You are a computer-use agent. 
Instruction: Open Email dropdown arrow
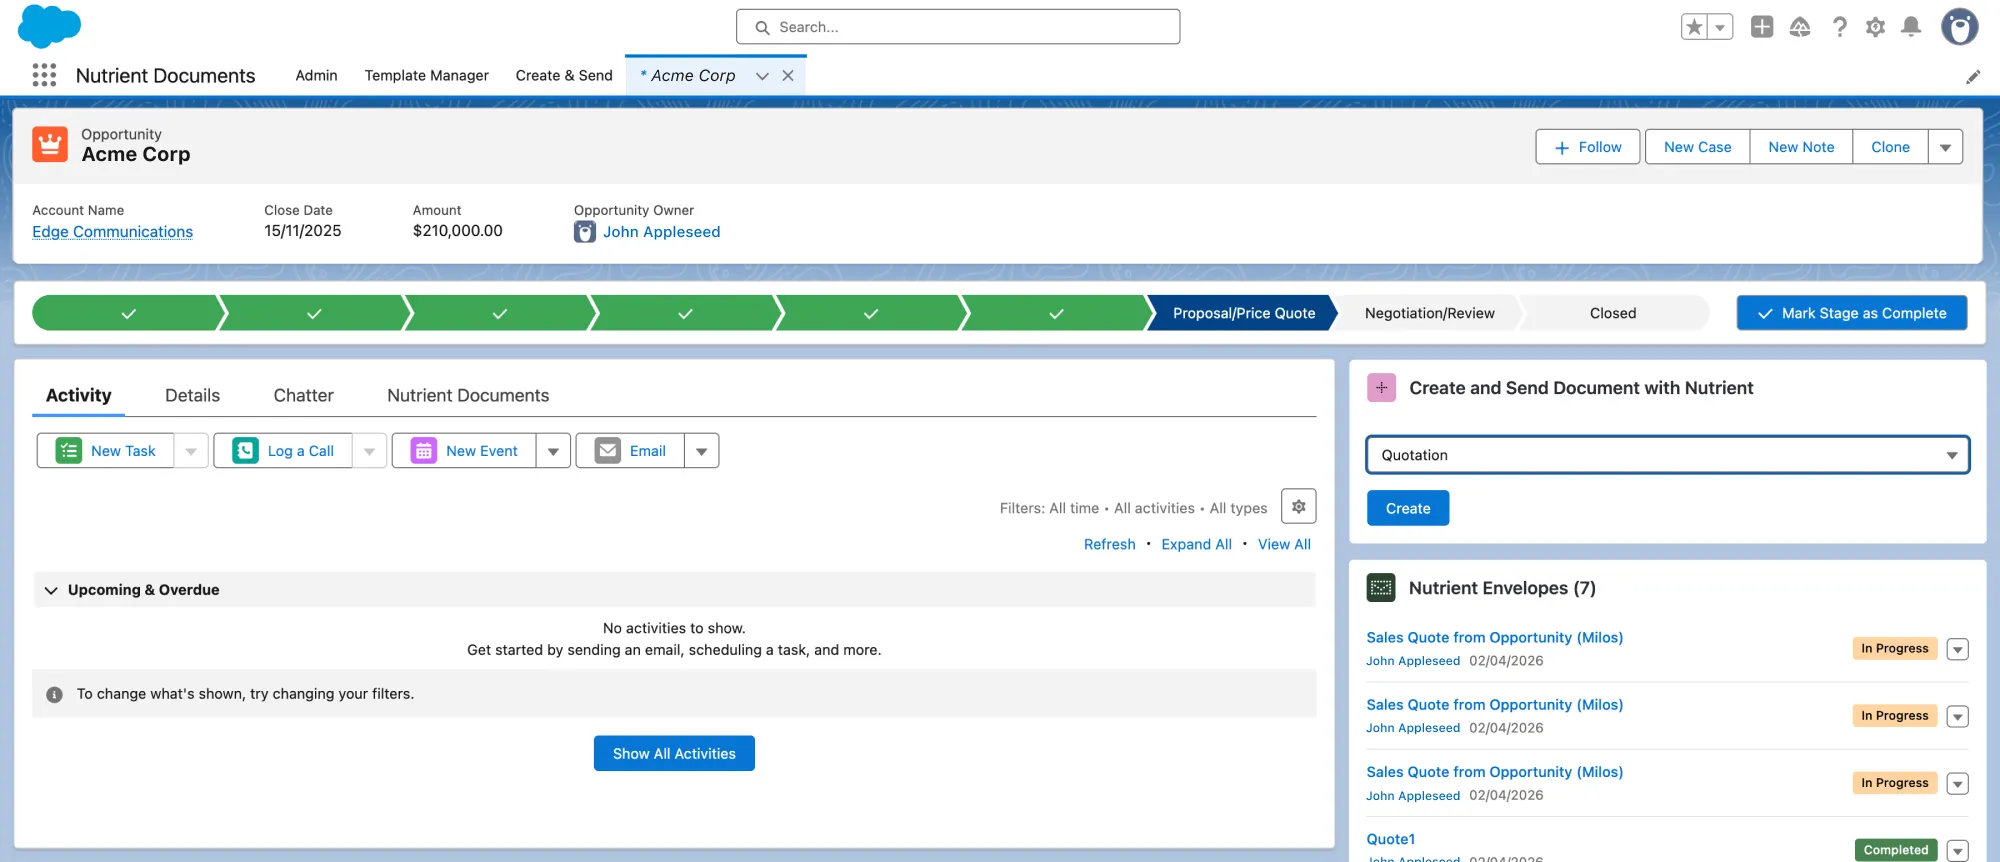coord(701,451)
